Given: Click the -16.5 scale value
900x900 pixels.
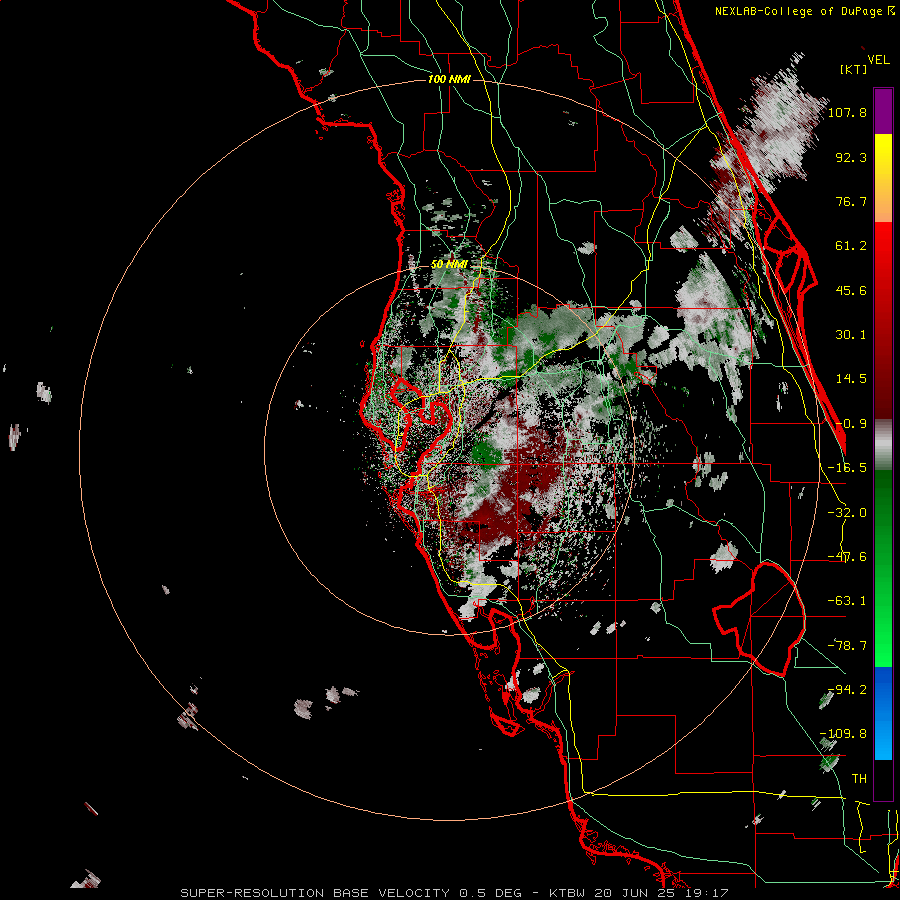Looking at the screenshot, I should 847,468.
